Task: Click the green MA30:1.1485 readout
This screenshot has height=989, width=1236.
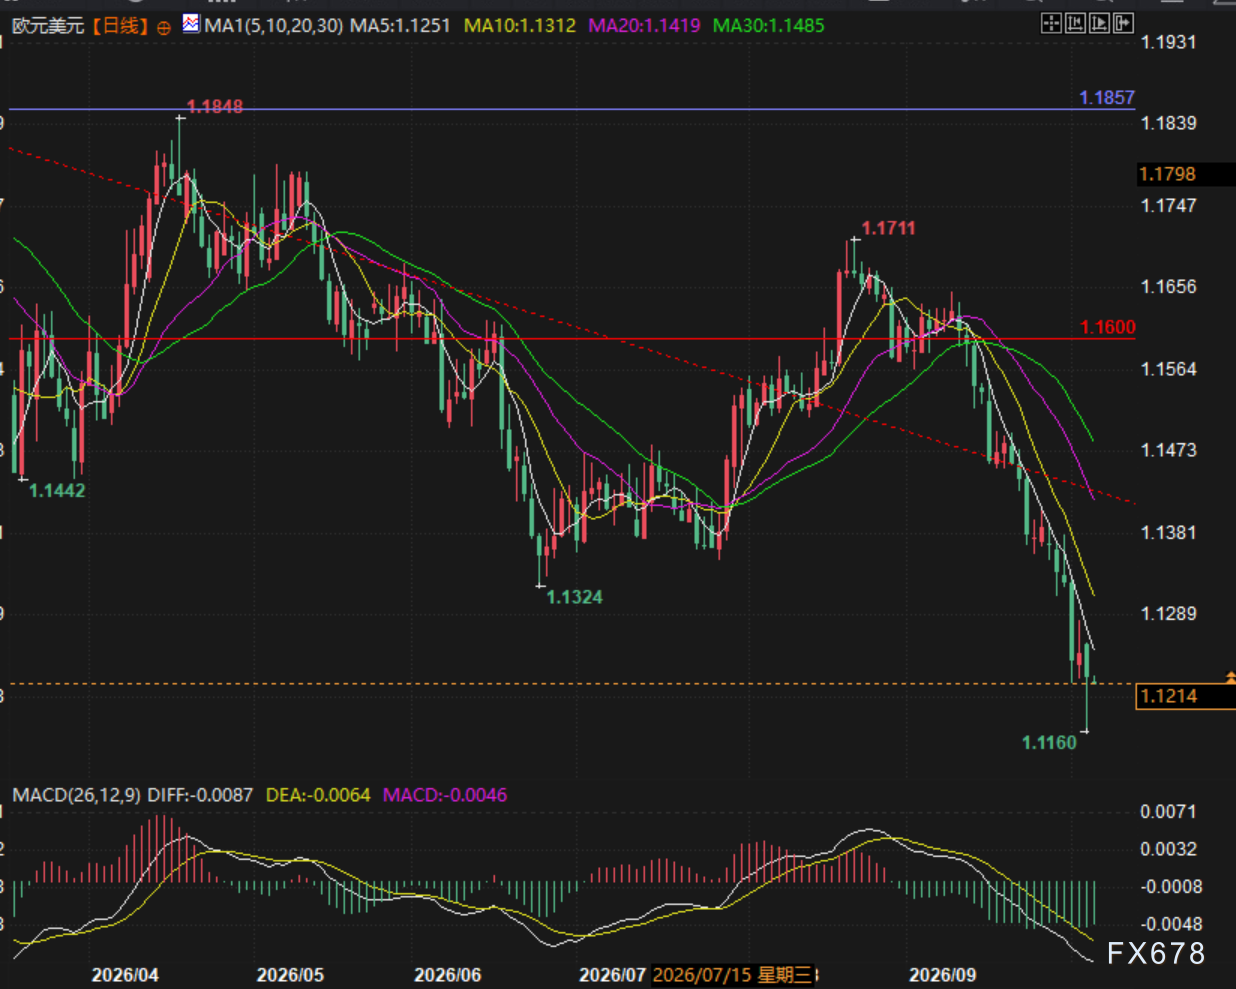Action: 769,25
